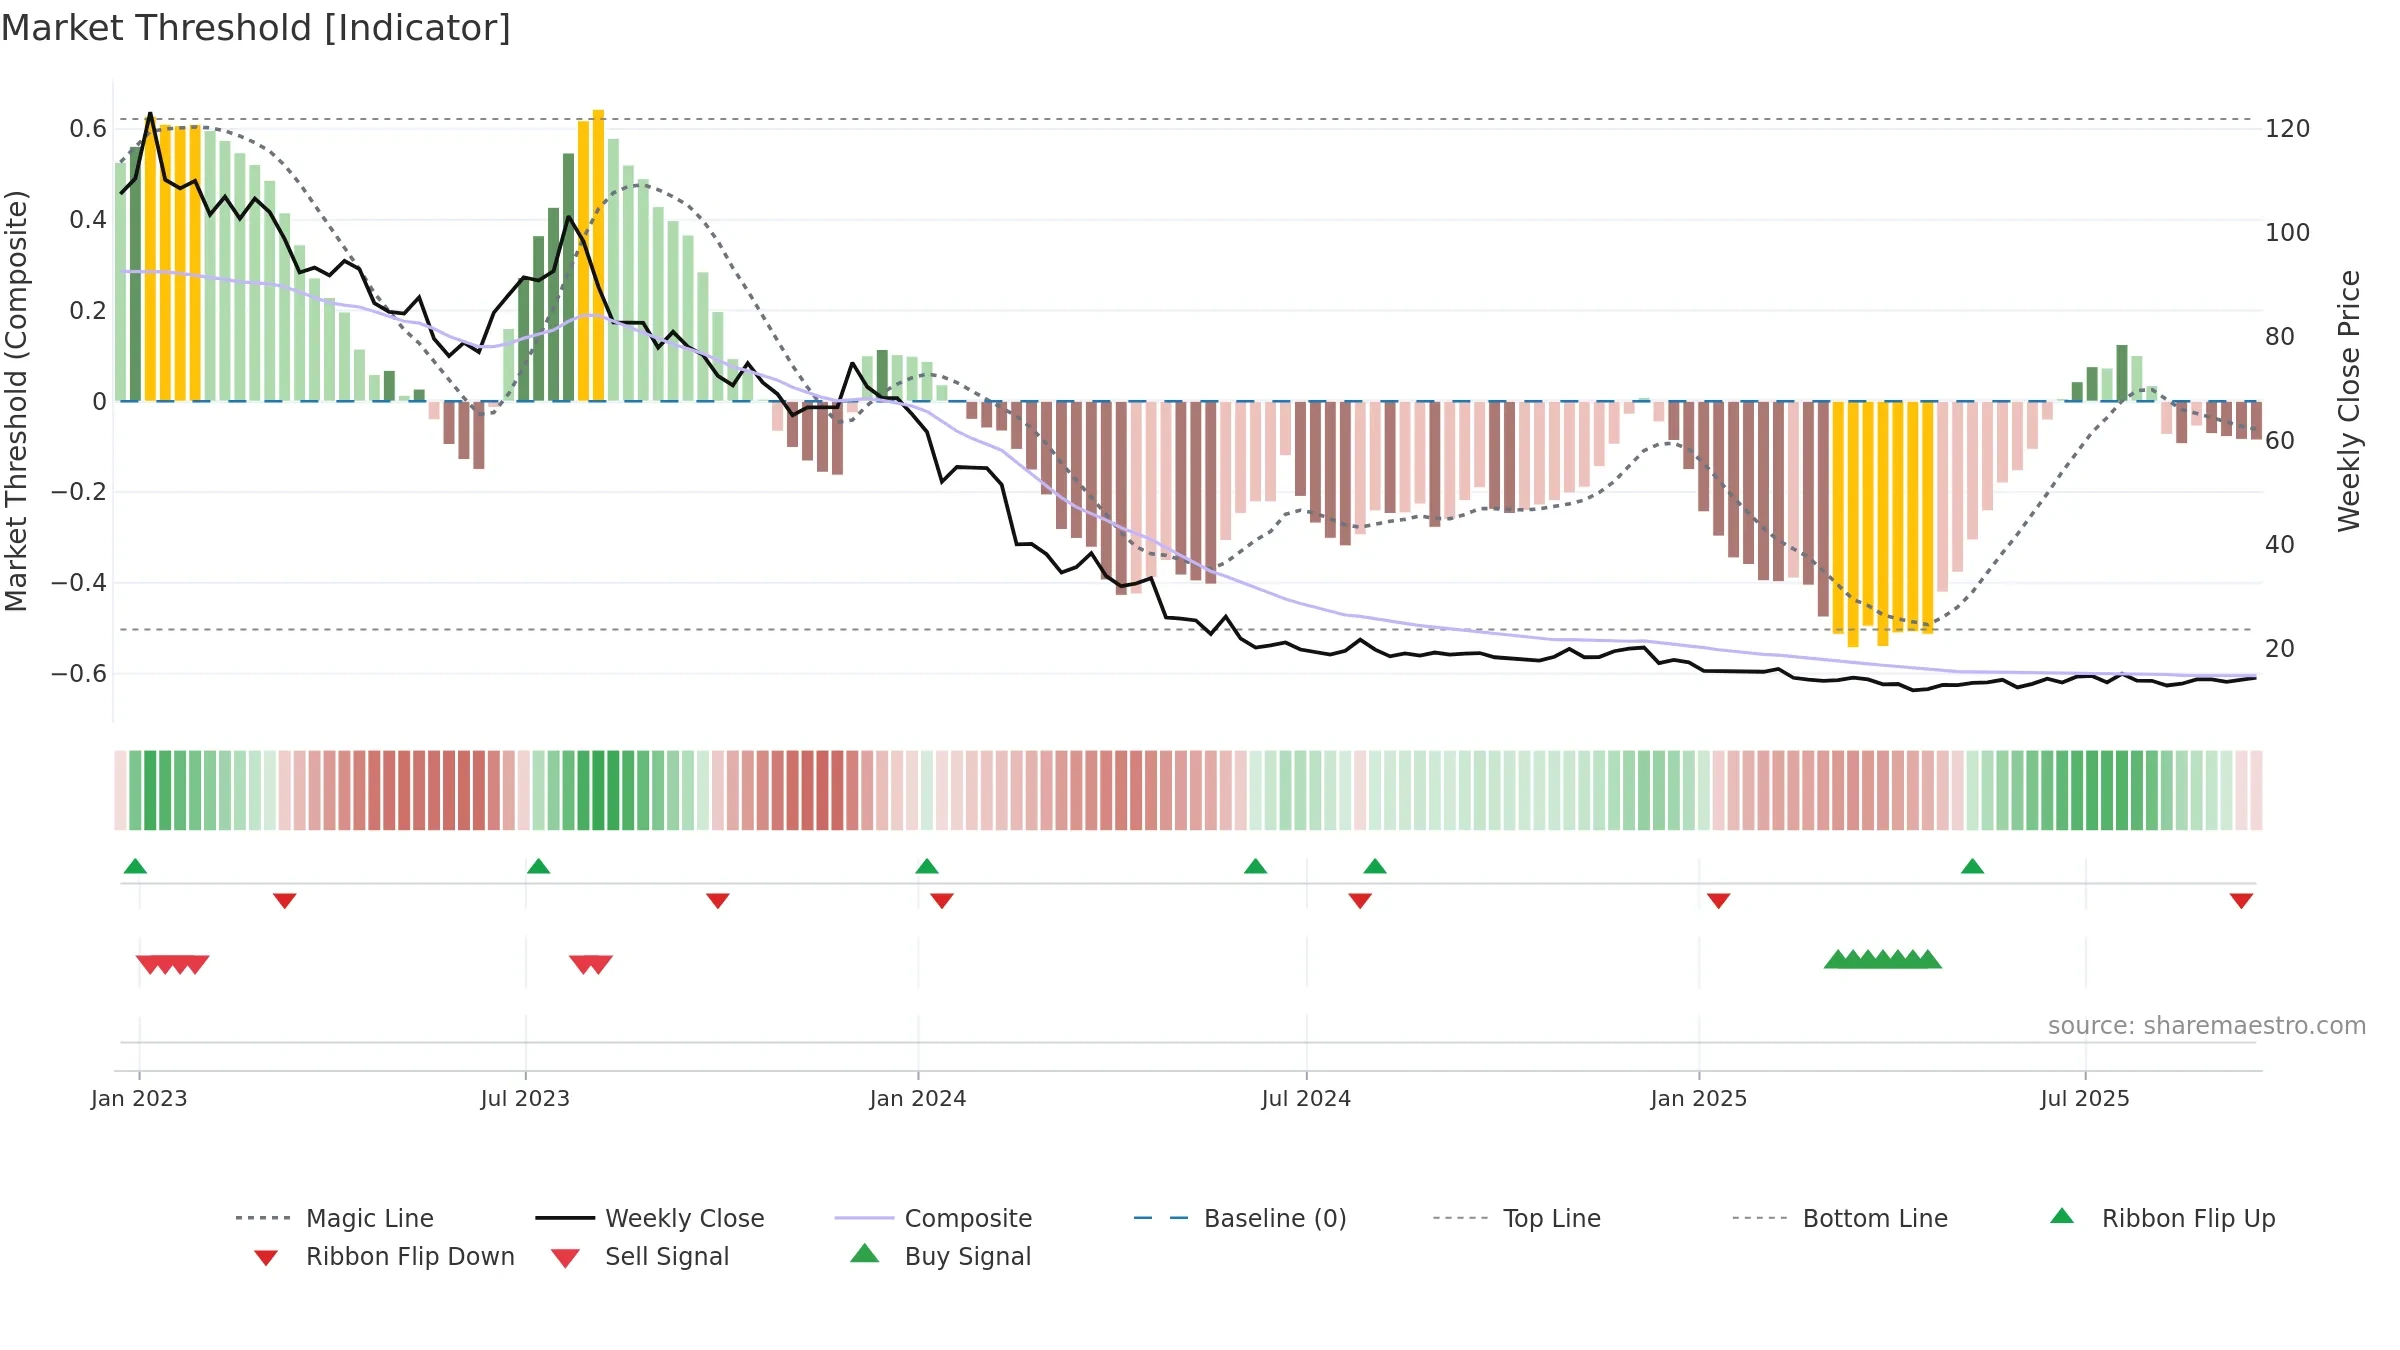
Task: Toggle the Top Line legend entry
Action: [1516, 1218]
